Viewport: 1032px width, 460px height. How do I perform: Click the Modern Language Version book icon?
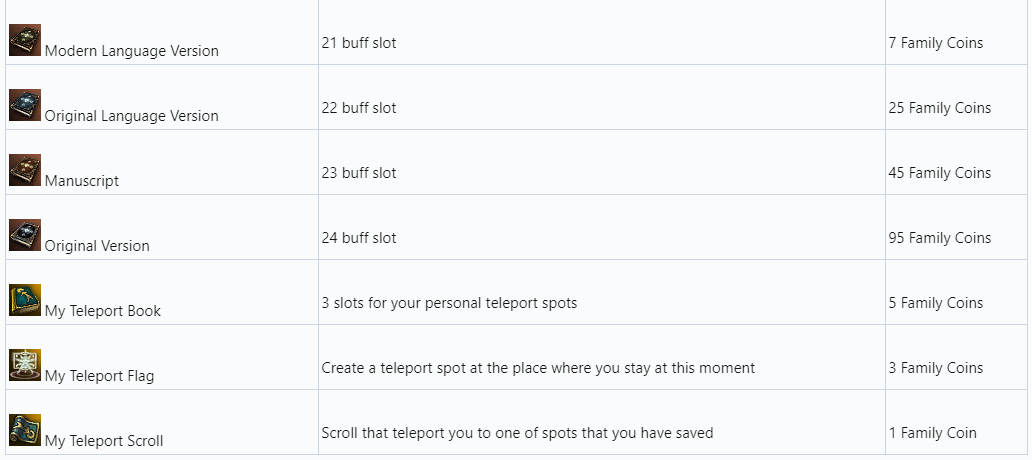point(25,40)
